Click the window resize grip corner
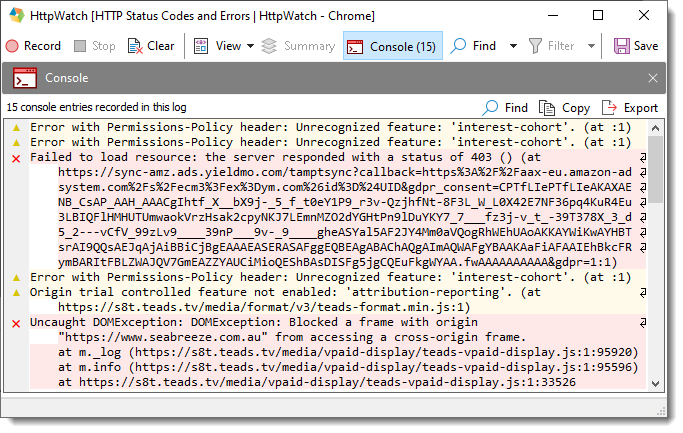The width and height of the screenshot is (683, 433). [662, 411]
